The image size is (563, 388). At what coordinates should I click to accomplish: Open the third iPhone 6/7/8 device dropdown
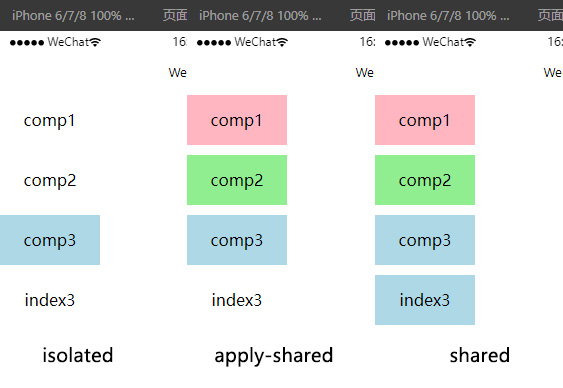448,16
